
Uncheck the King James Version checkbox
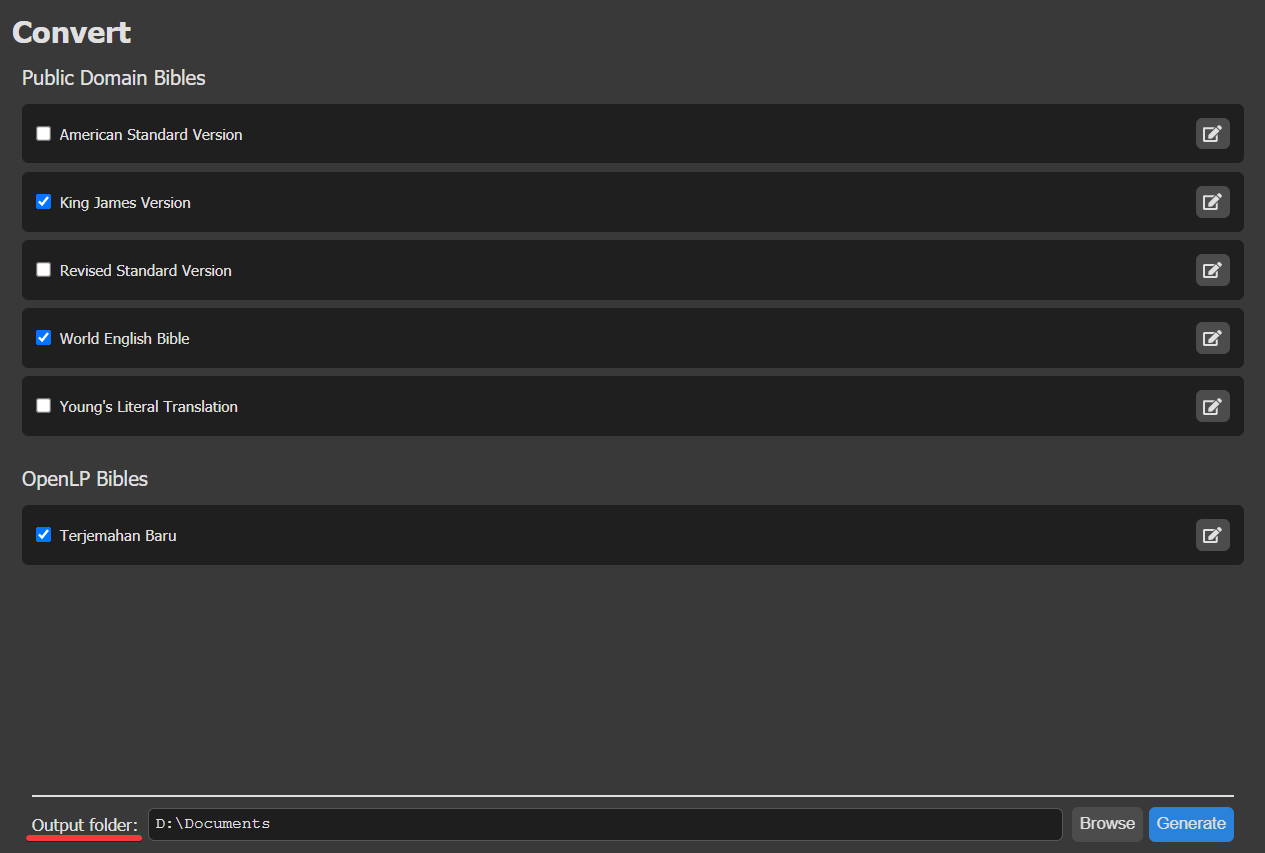43,201
